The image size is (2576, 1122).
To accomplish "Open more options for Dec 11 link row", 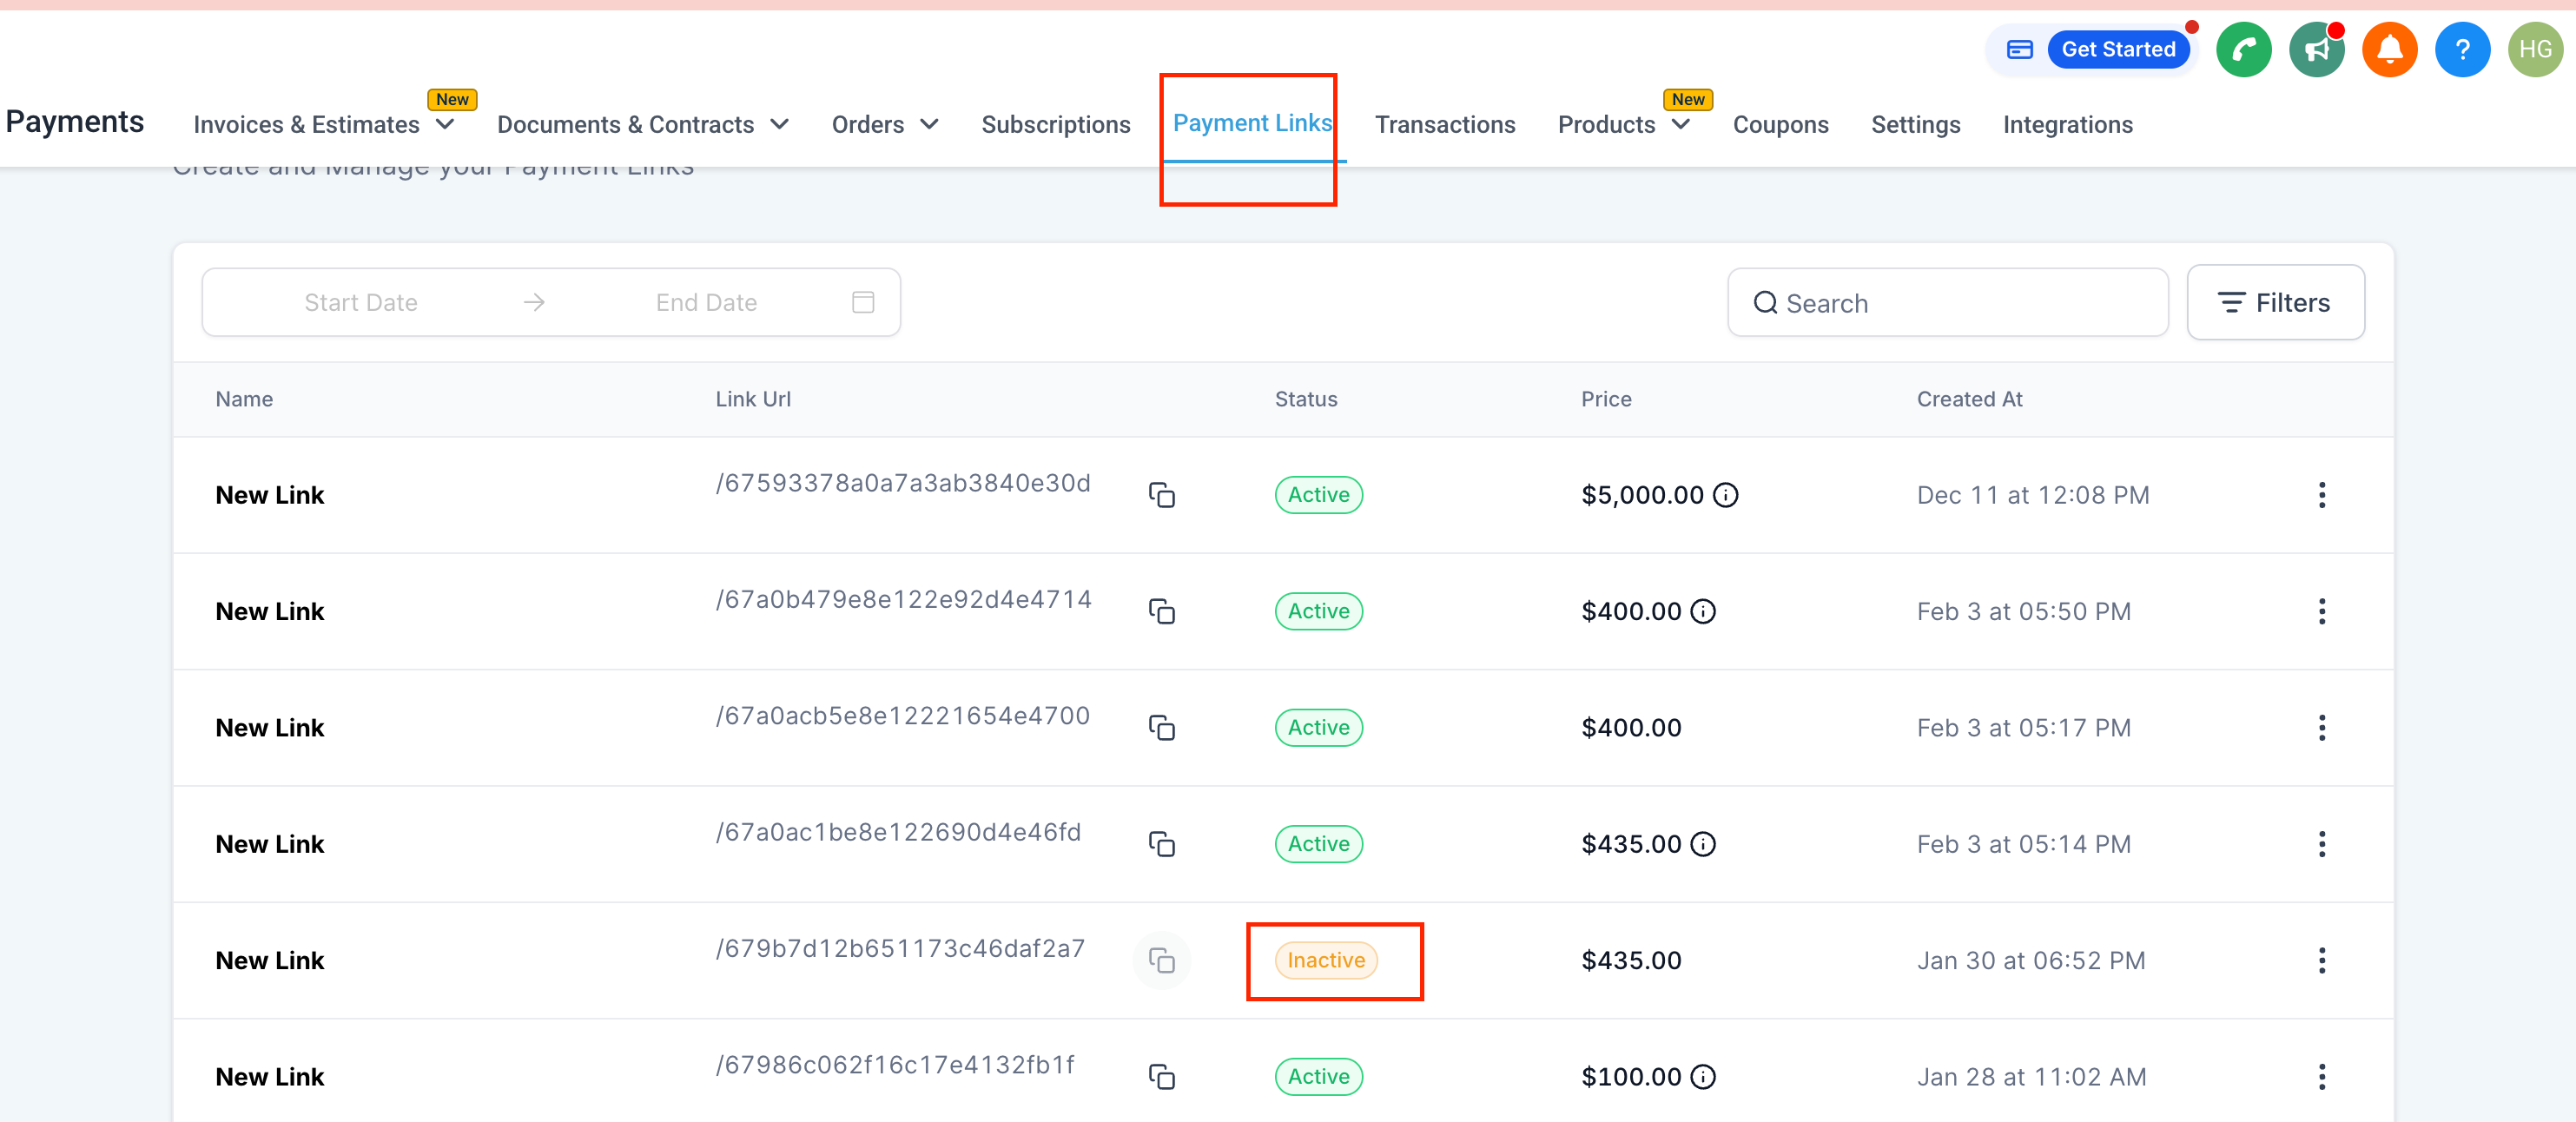I will (x=2321, y=495).
